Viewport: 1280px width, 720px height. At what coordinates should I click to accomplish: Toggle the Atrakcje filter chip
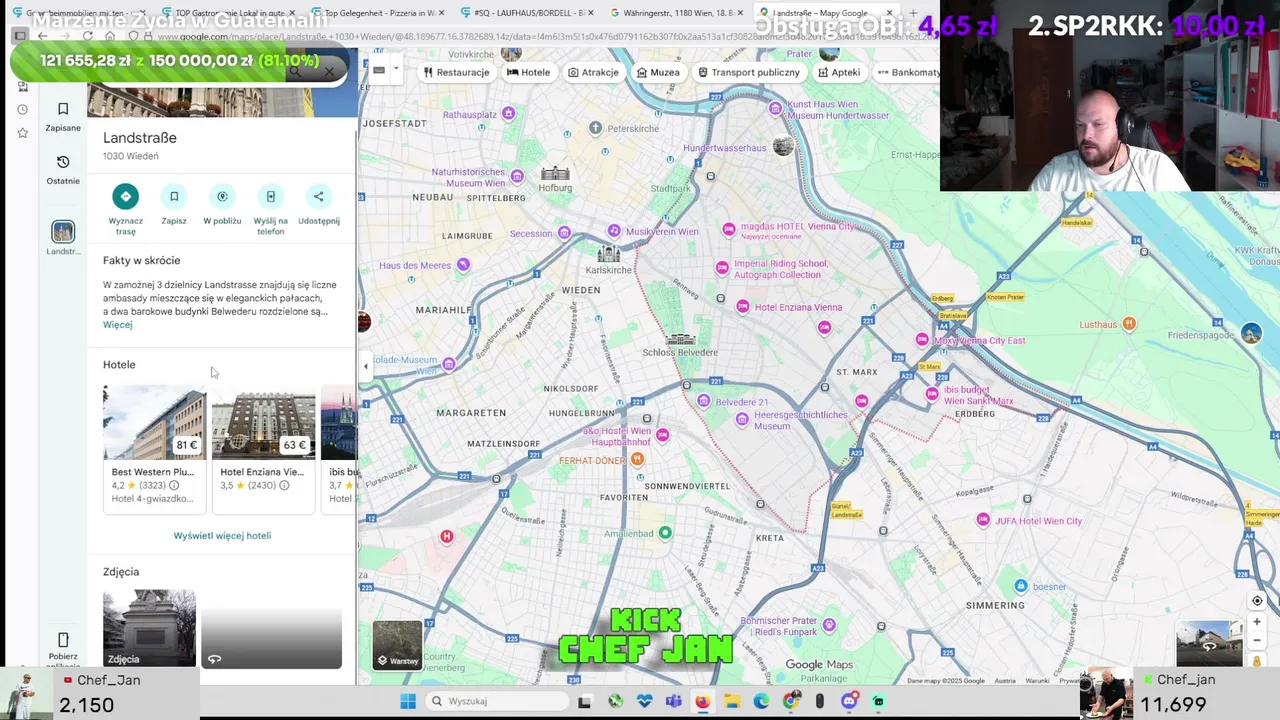click(x=594, y=72)
